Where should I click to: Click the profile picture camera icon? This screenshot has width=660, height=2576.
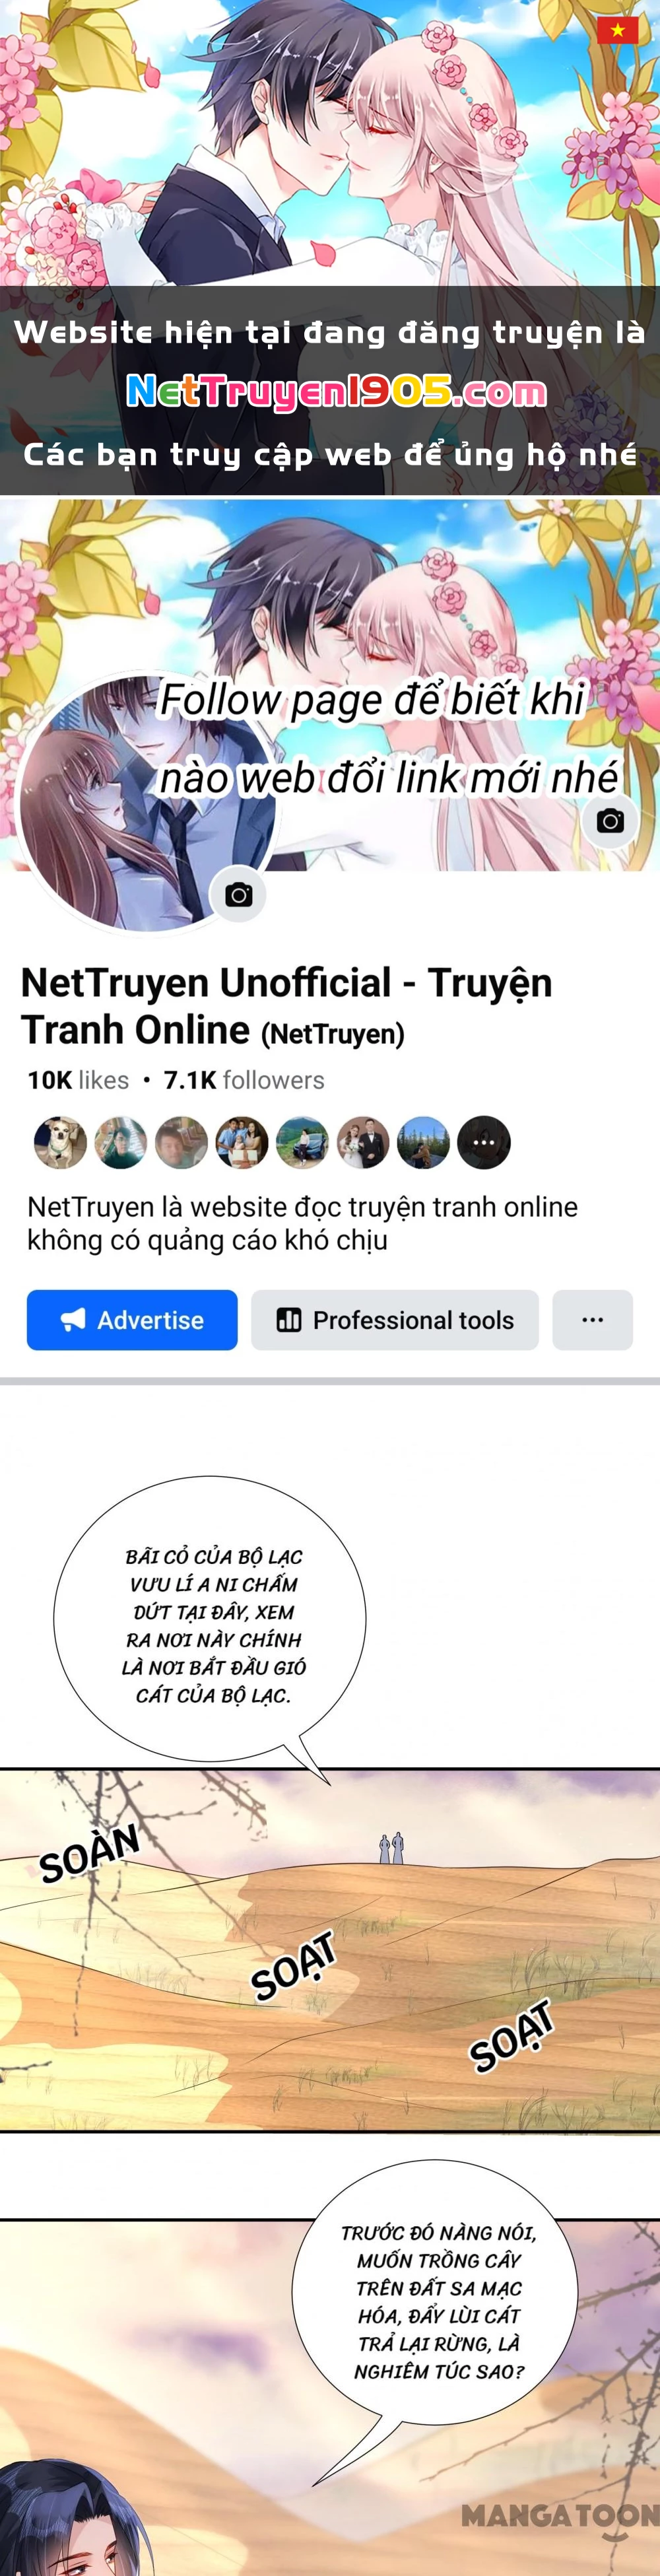click(x=238, y=895)
